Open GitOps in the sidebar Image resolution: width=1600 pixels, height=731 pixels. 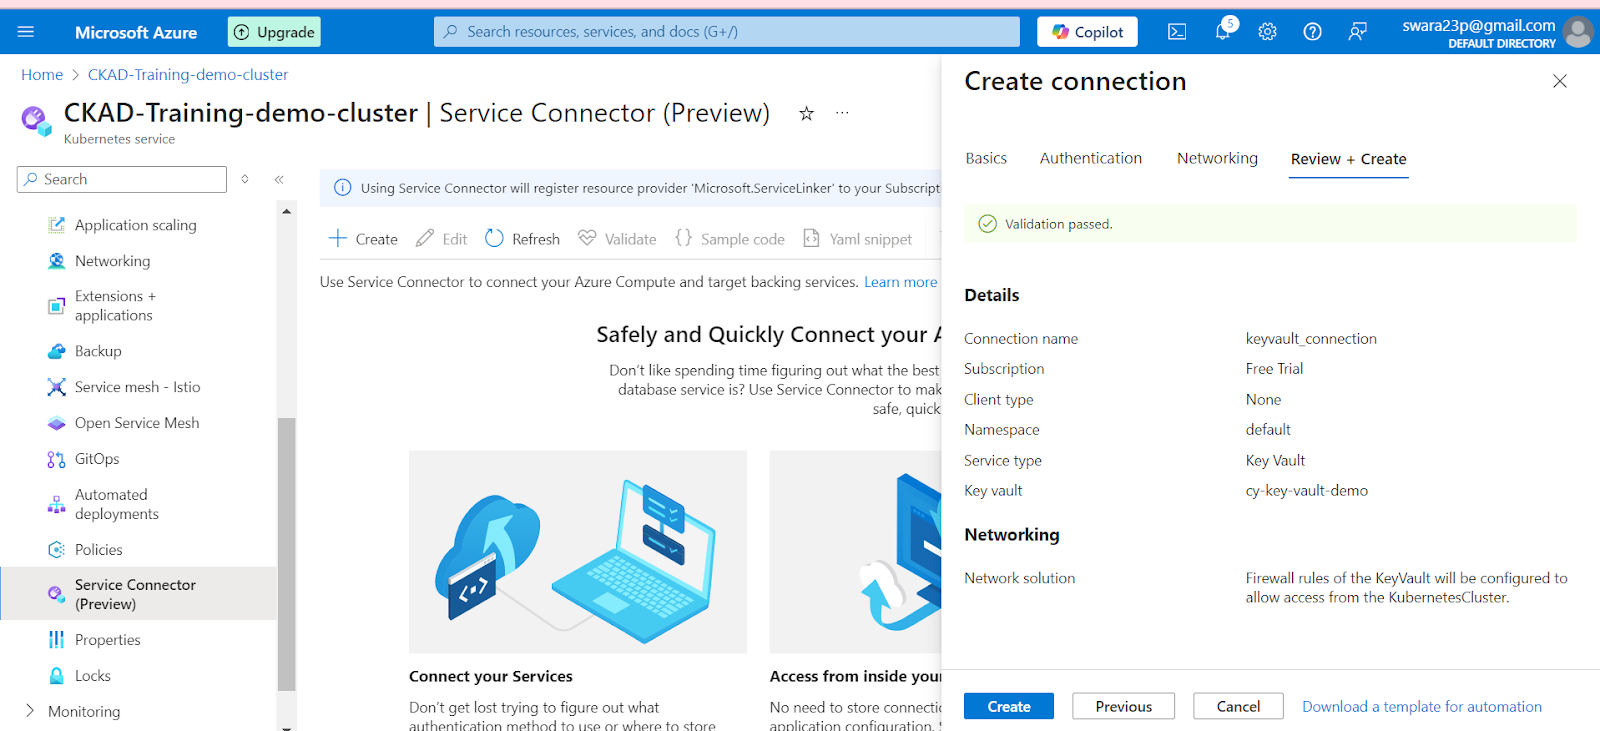coord(97,459)
